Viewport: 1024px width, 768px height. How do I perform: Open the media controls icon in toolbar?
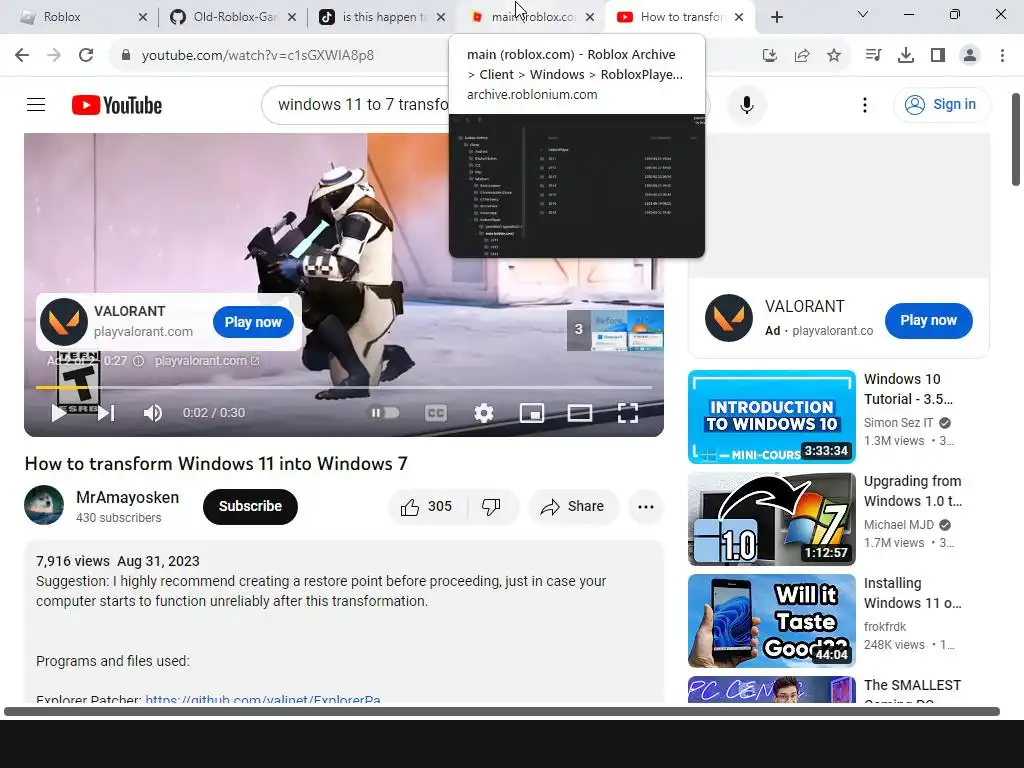pyautogui.click(x=873, y=56)
